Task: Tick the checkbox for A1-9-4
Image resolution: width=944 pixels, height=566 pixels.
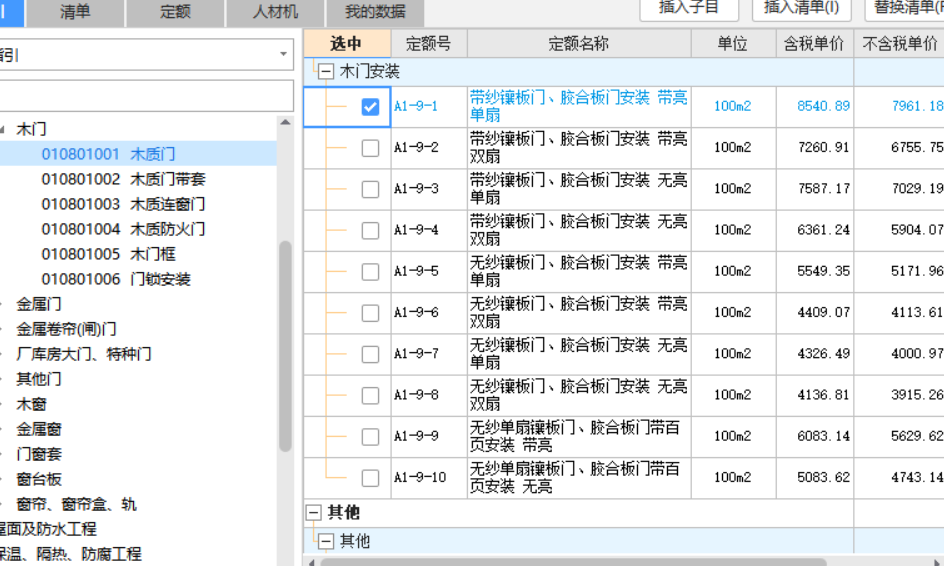Action: 370,231
